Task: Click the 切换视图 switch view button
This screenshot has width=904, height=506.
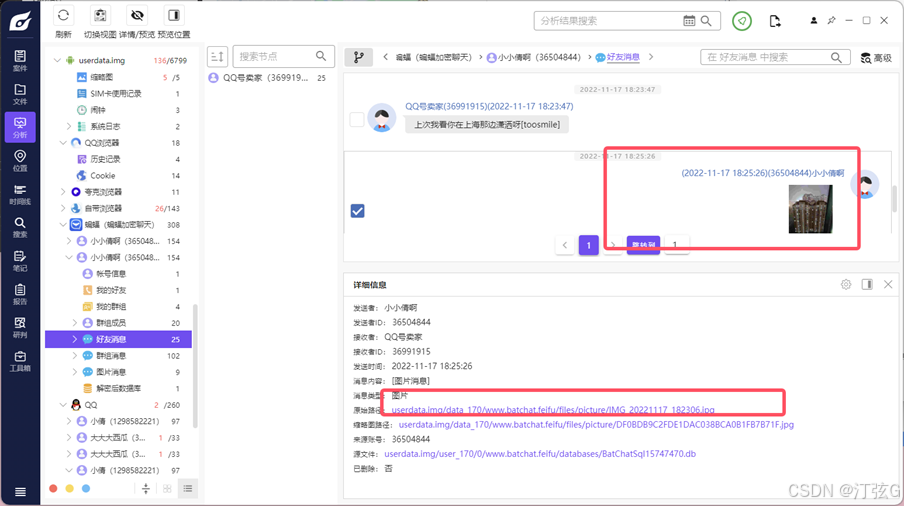Action: coord(100,22)
